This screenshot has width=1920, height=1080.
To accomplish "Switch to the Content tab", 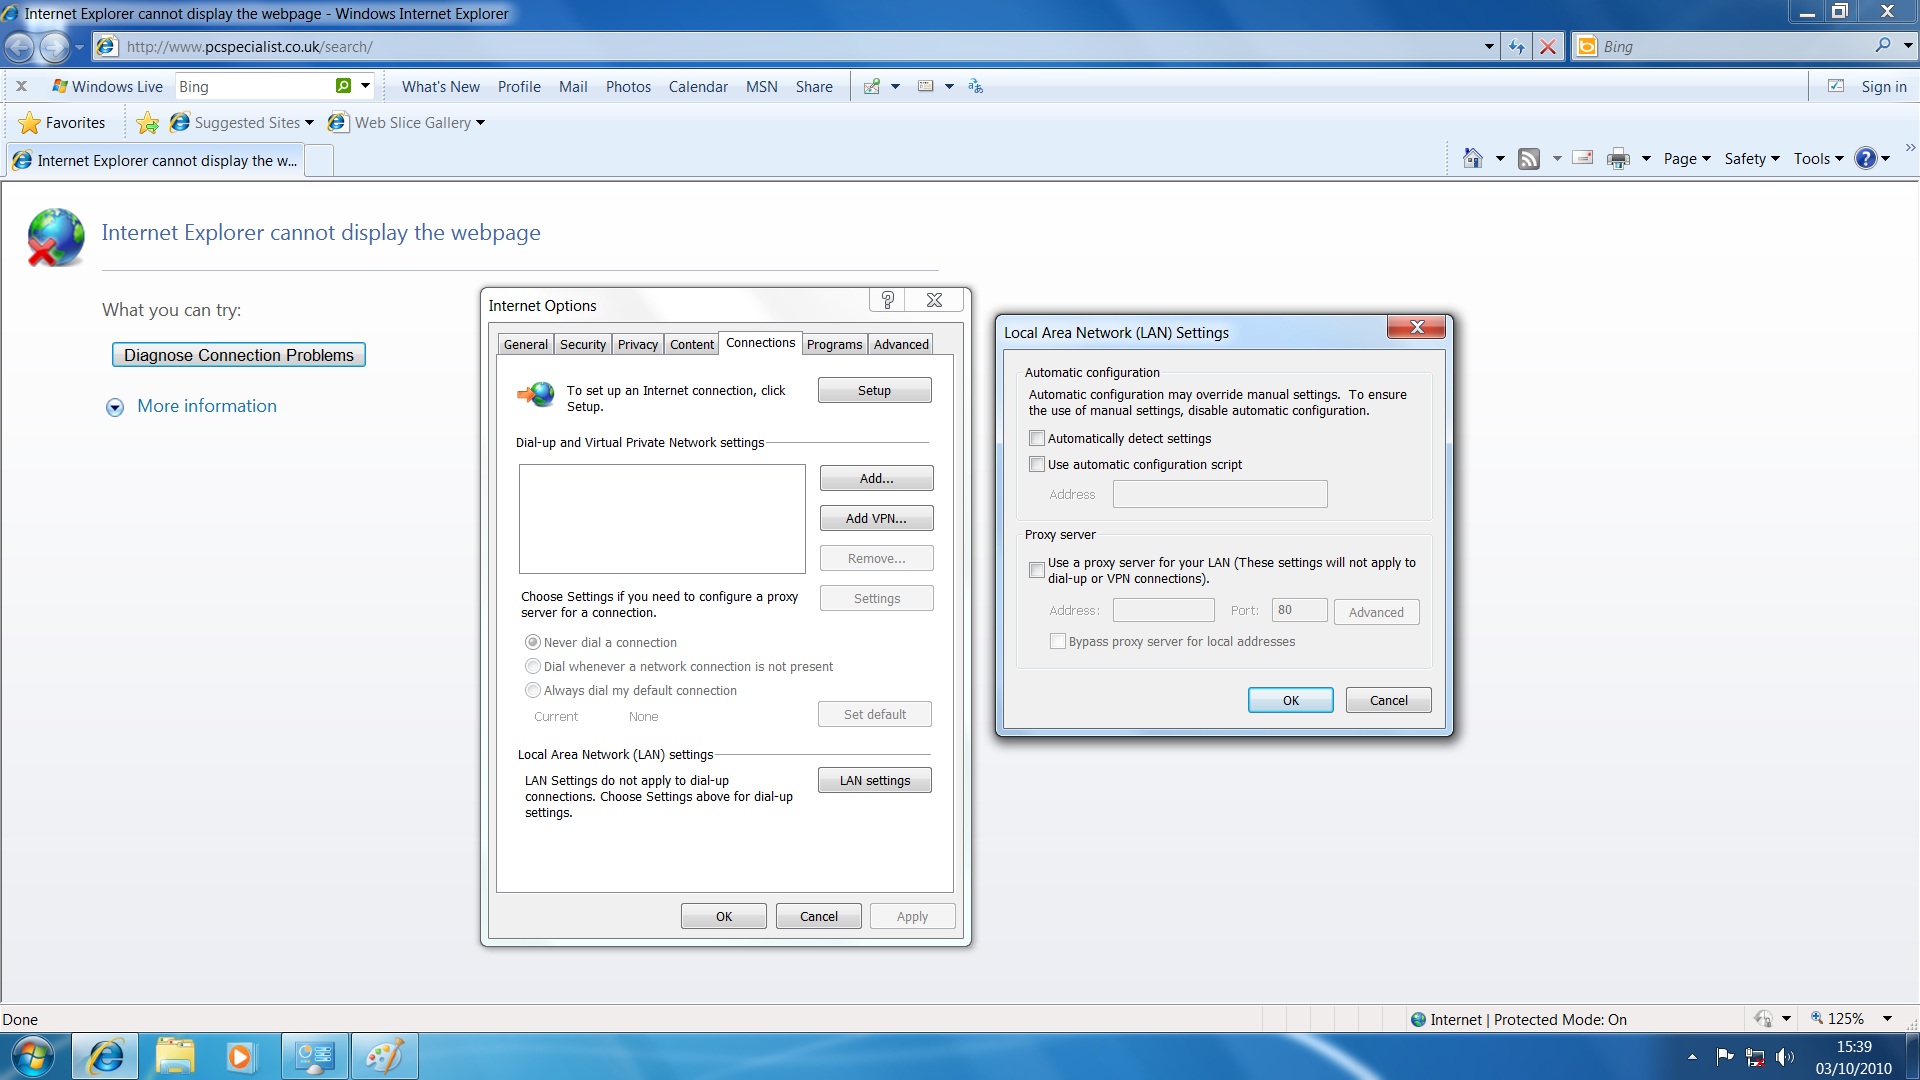I will point(691,344).
